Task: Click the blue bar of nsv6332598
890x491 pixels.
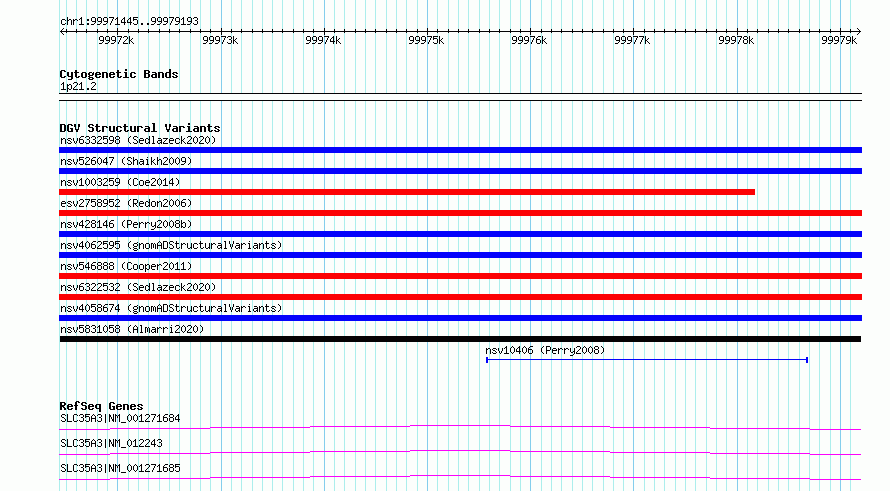Action: click(460, 150)
